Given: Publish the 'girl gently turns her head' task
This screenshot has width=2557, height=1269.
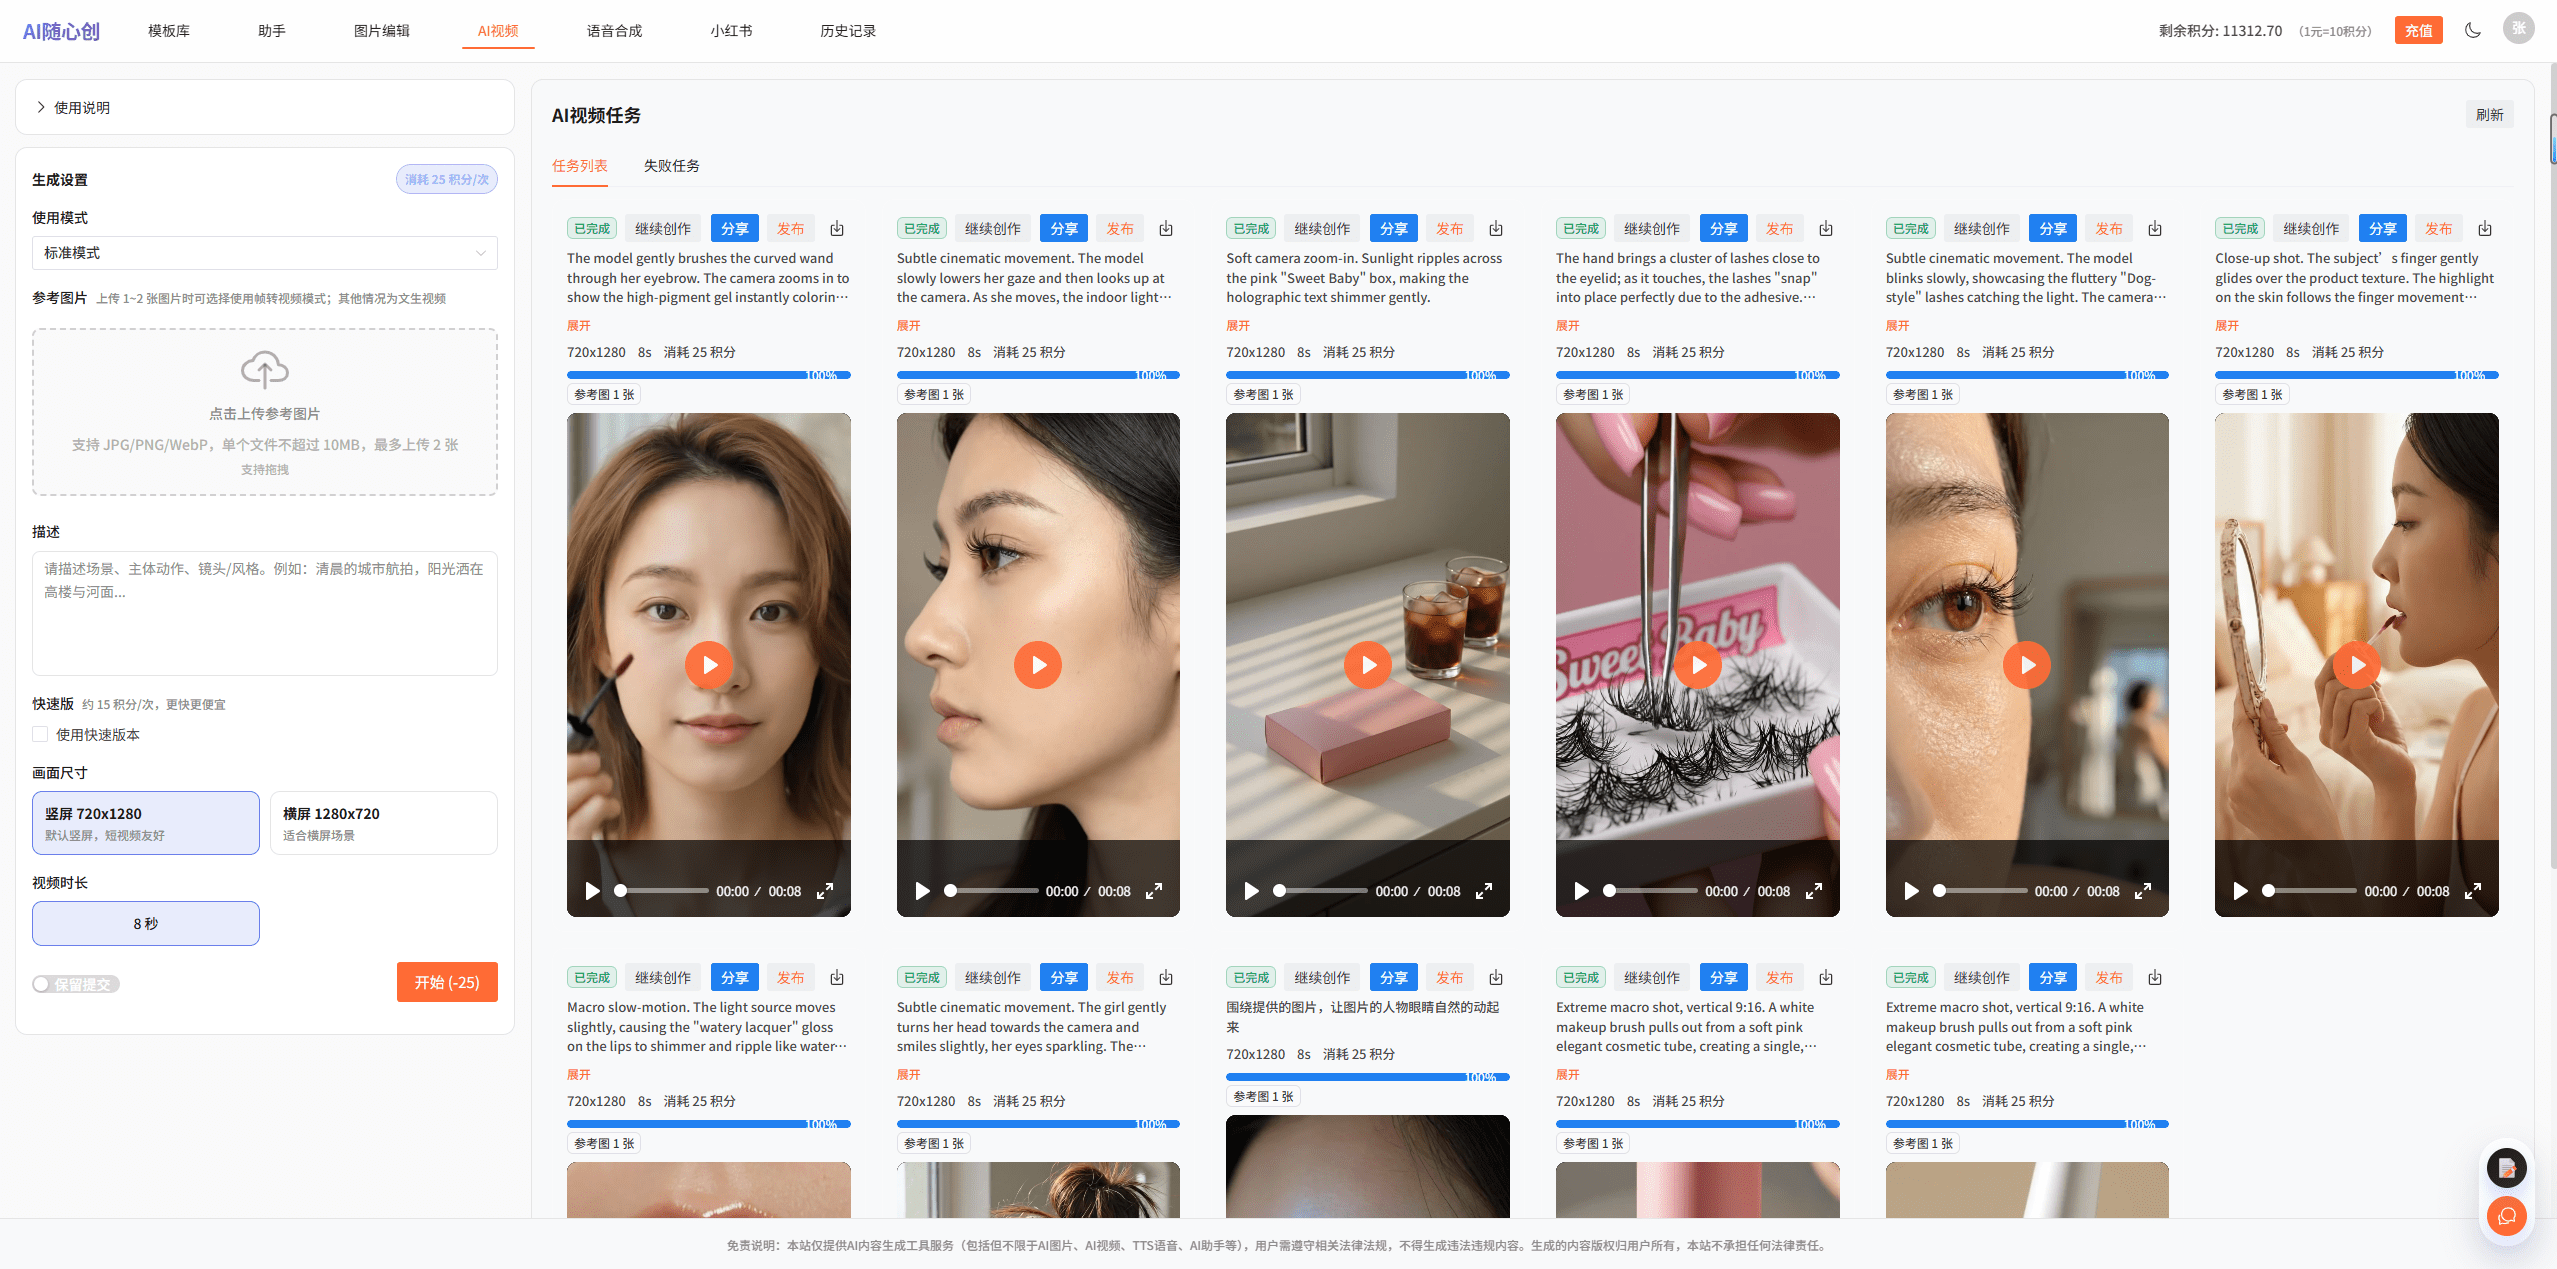Looking at the screenshot, I should click(x=1120, y=978).
